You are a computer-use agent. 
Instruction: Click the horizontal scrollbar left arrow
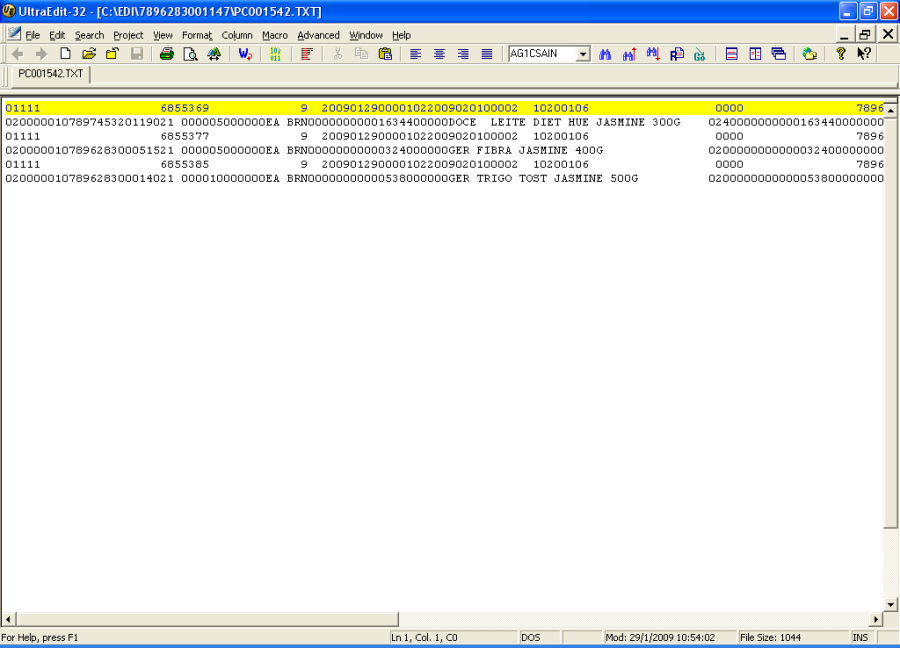7,619
